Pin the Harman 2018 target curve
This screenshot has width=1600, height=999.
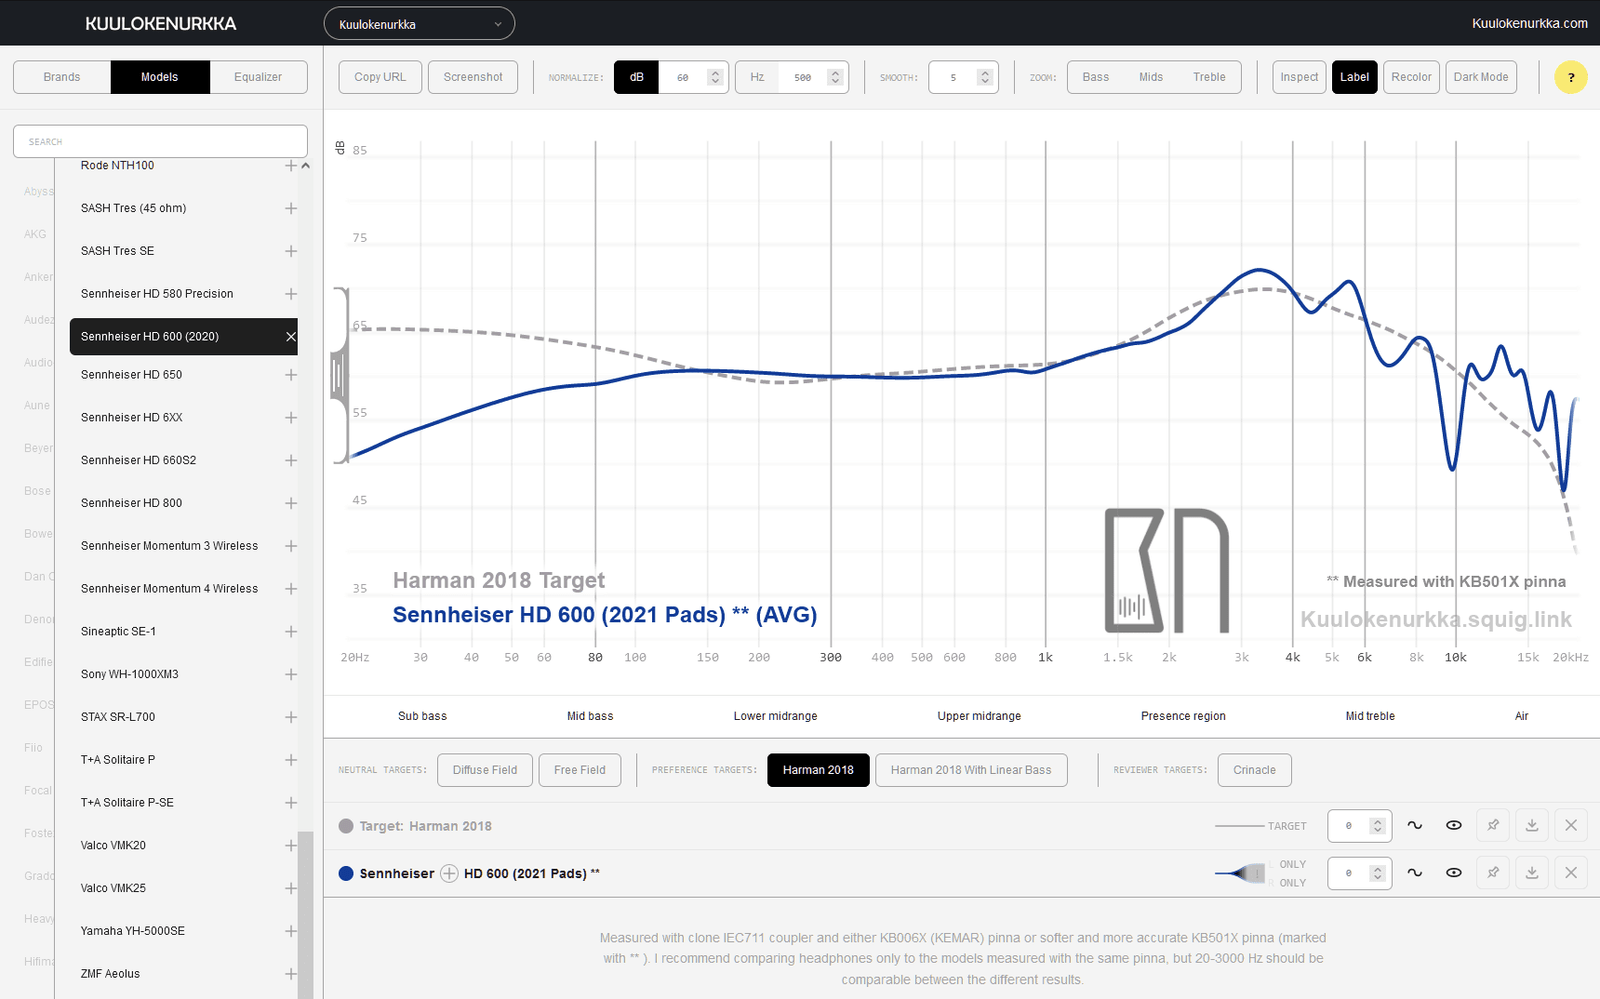[x=1493, y=825]
